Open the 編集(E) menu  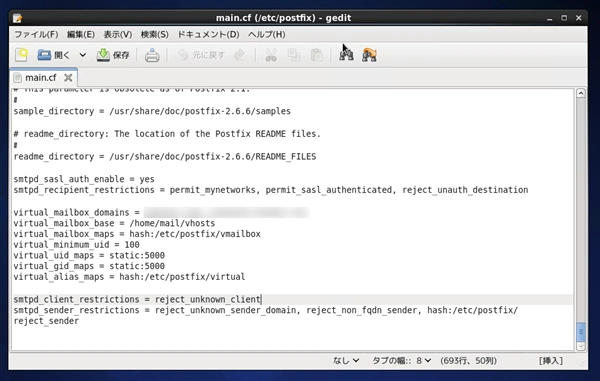point(81,34)
